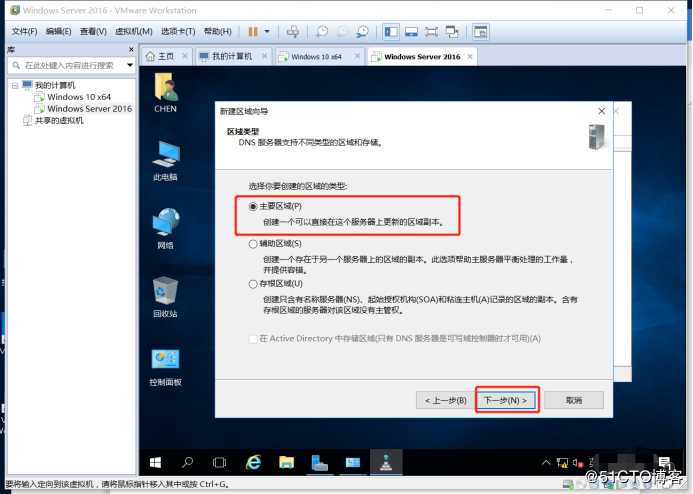This screenshot has width=693, height=494.
Task: Open the 查看(V) menu
Action: tap(93, 31)
